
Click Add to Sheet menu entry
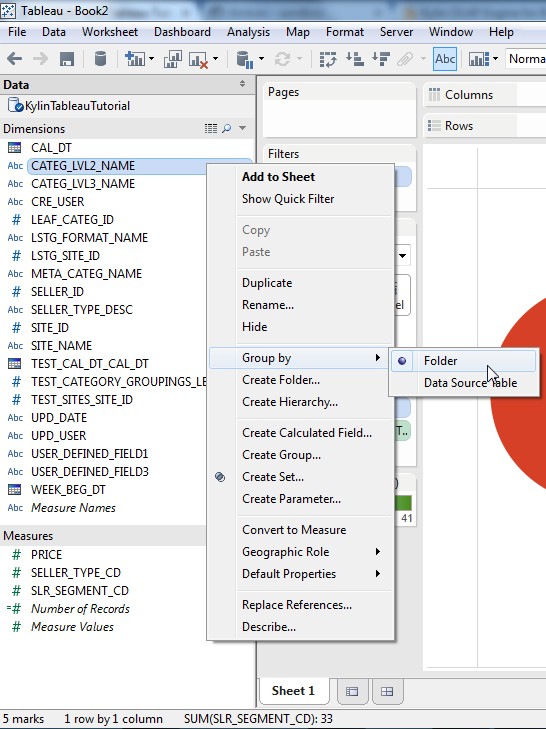[279, 177]
